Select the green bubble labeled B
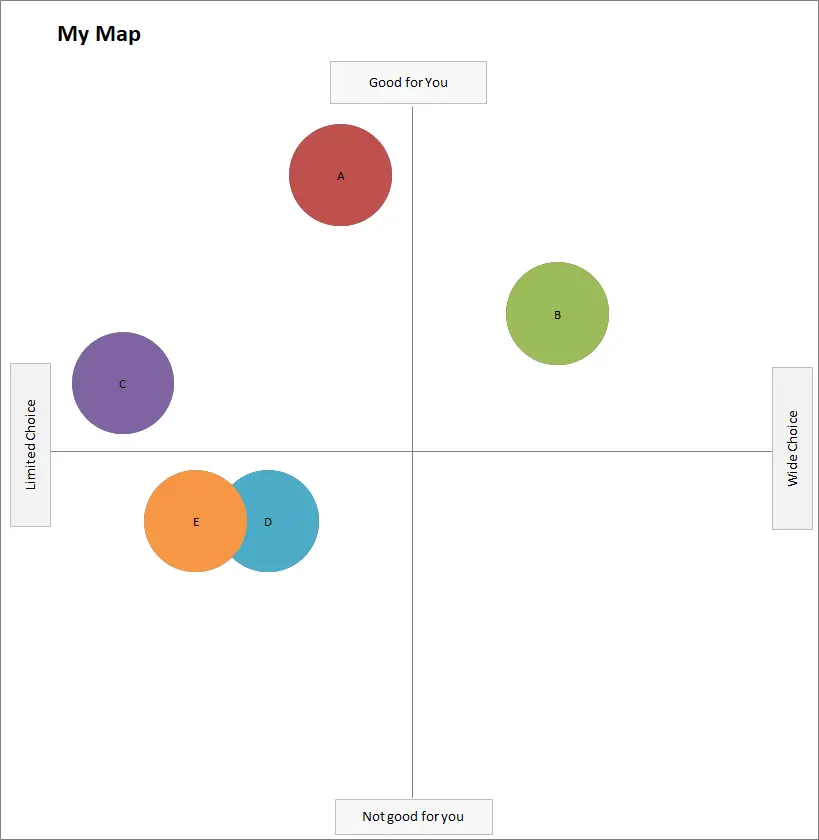819x840 pixels. tap(558, 313)
